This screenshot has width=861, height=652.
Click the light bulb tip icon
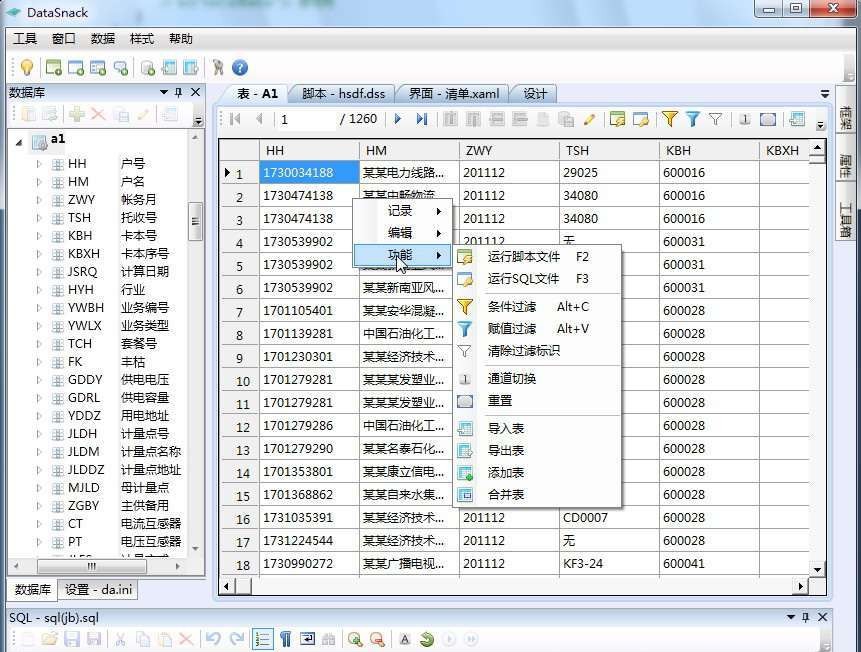[26, 67]
